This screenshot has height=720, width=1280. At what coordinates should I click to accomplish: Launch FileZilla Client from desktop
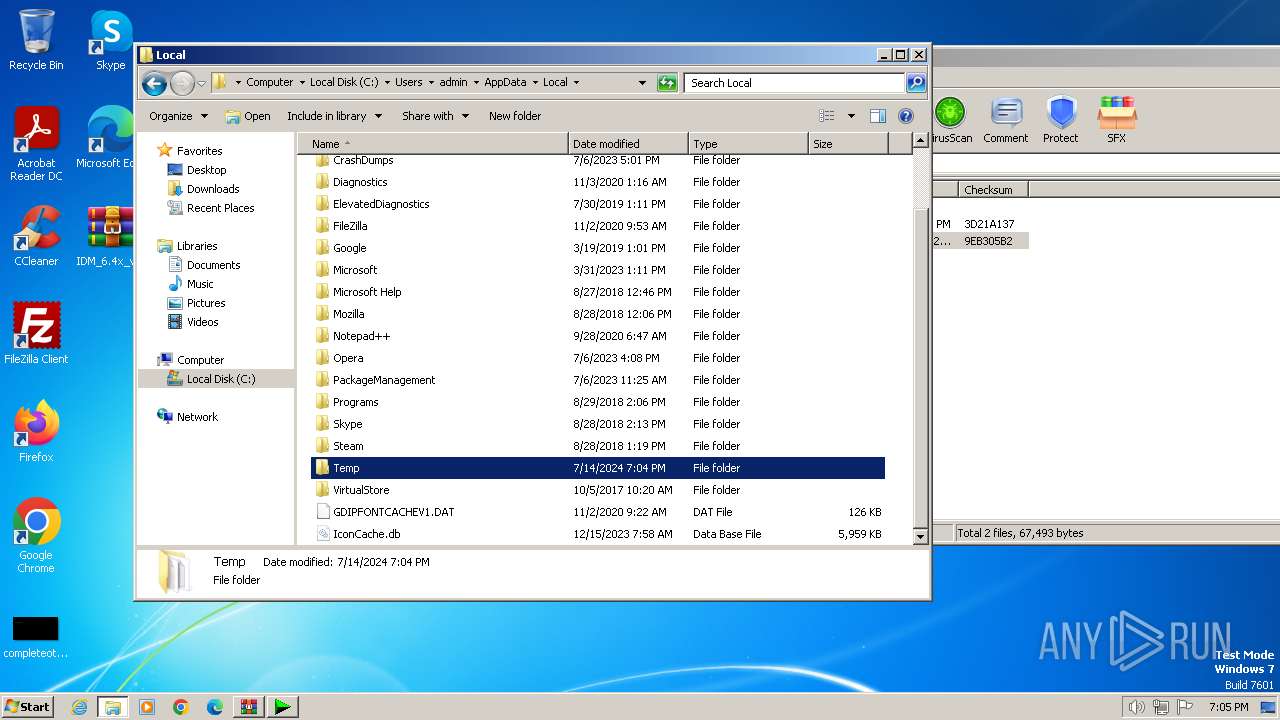coord(36,334)
